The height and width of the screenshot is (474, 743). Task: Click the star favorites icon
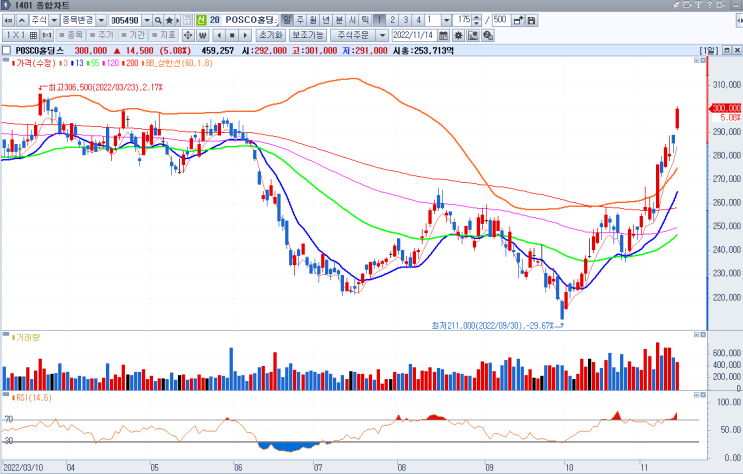point(169,20)
